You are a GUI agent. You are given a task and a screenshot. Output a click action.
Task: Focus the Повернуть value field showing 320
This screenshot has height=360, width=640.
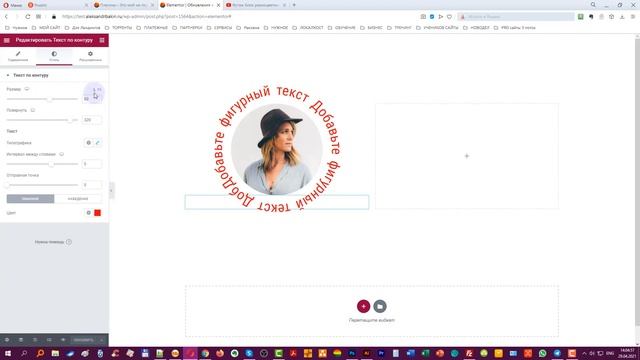click(x=92, y=120)
